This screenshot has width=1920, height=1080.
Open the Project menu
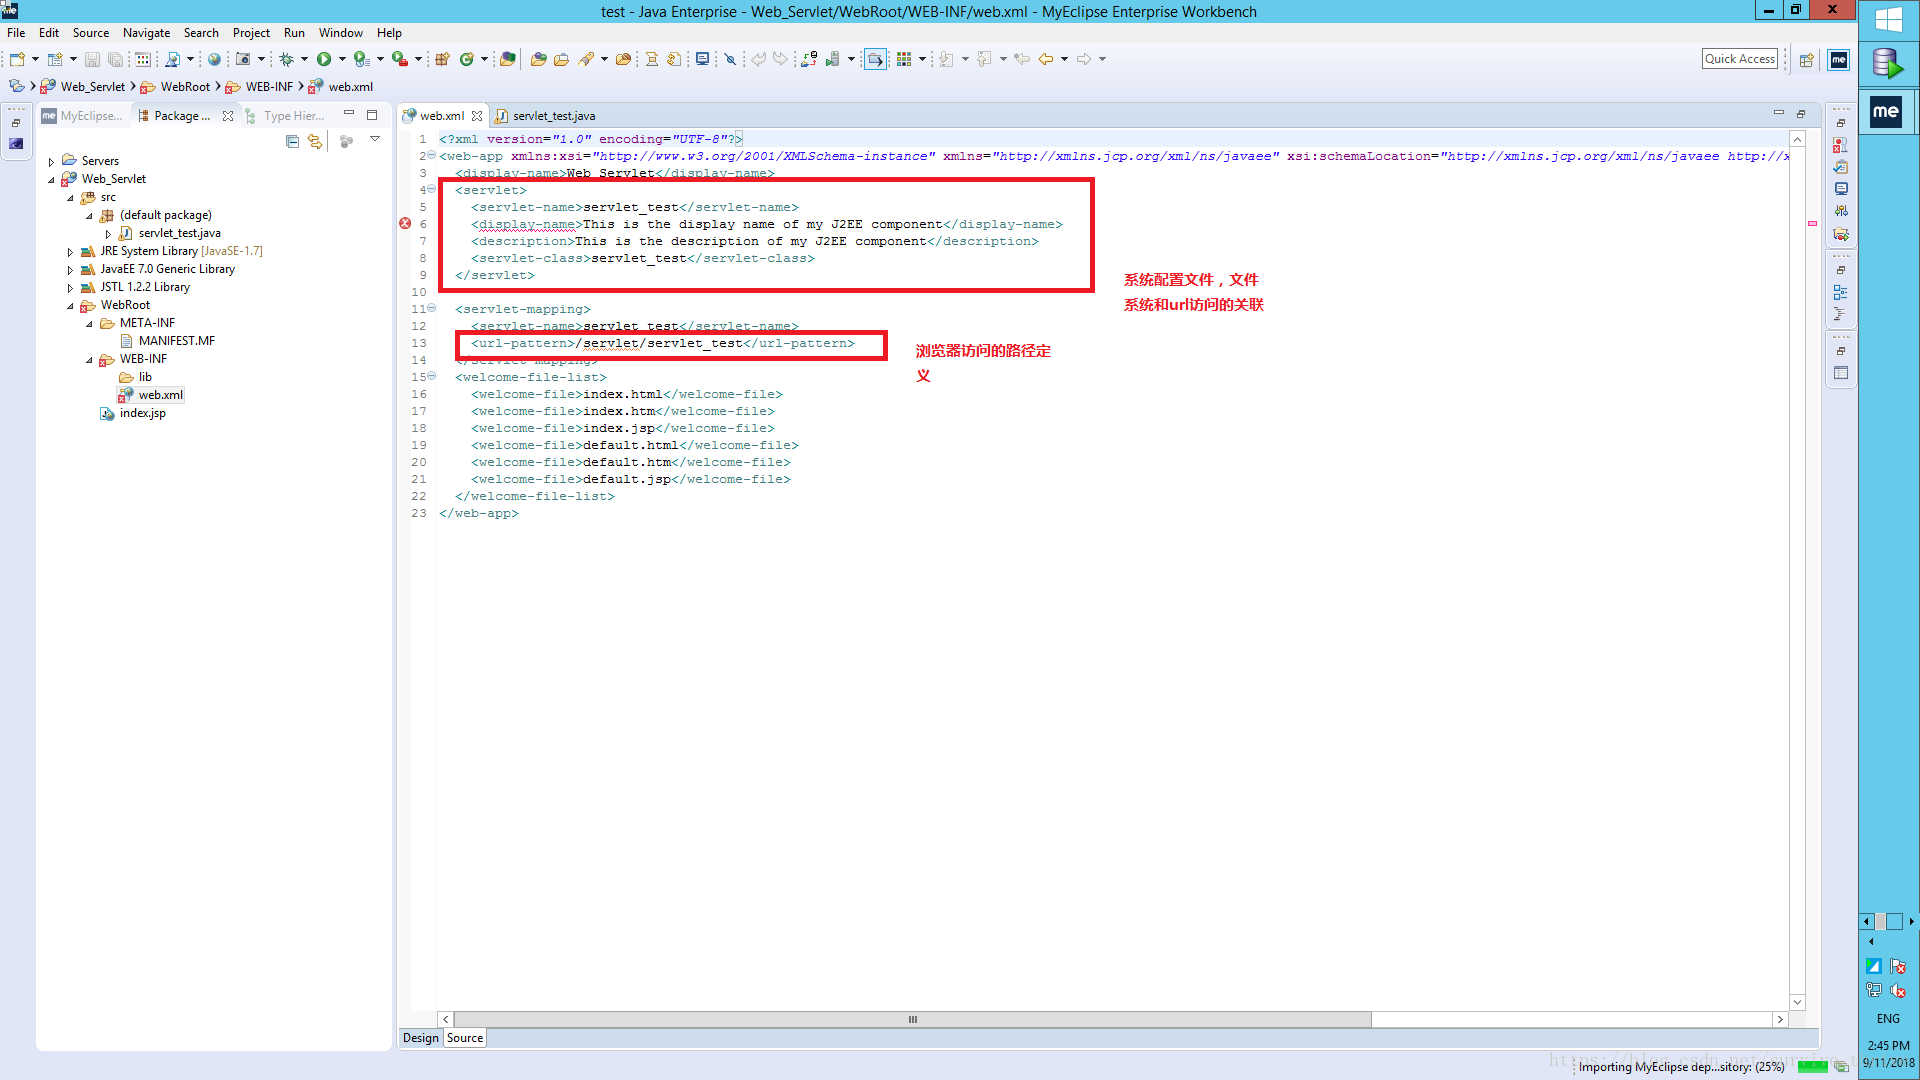(251, 33)
